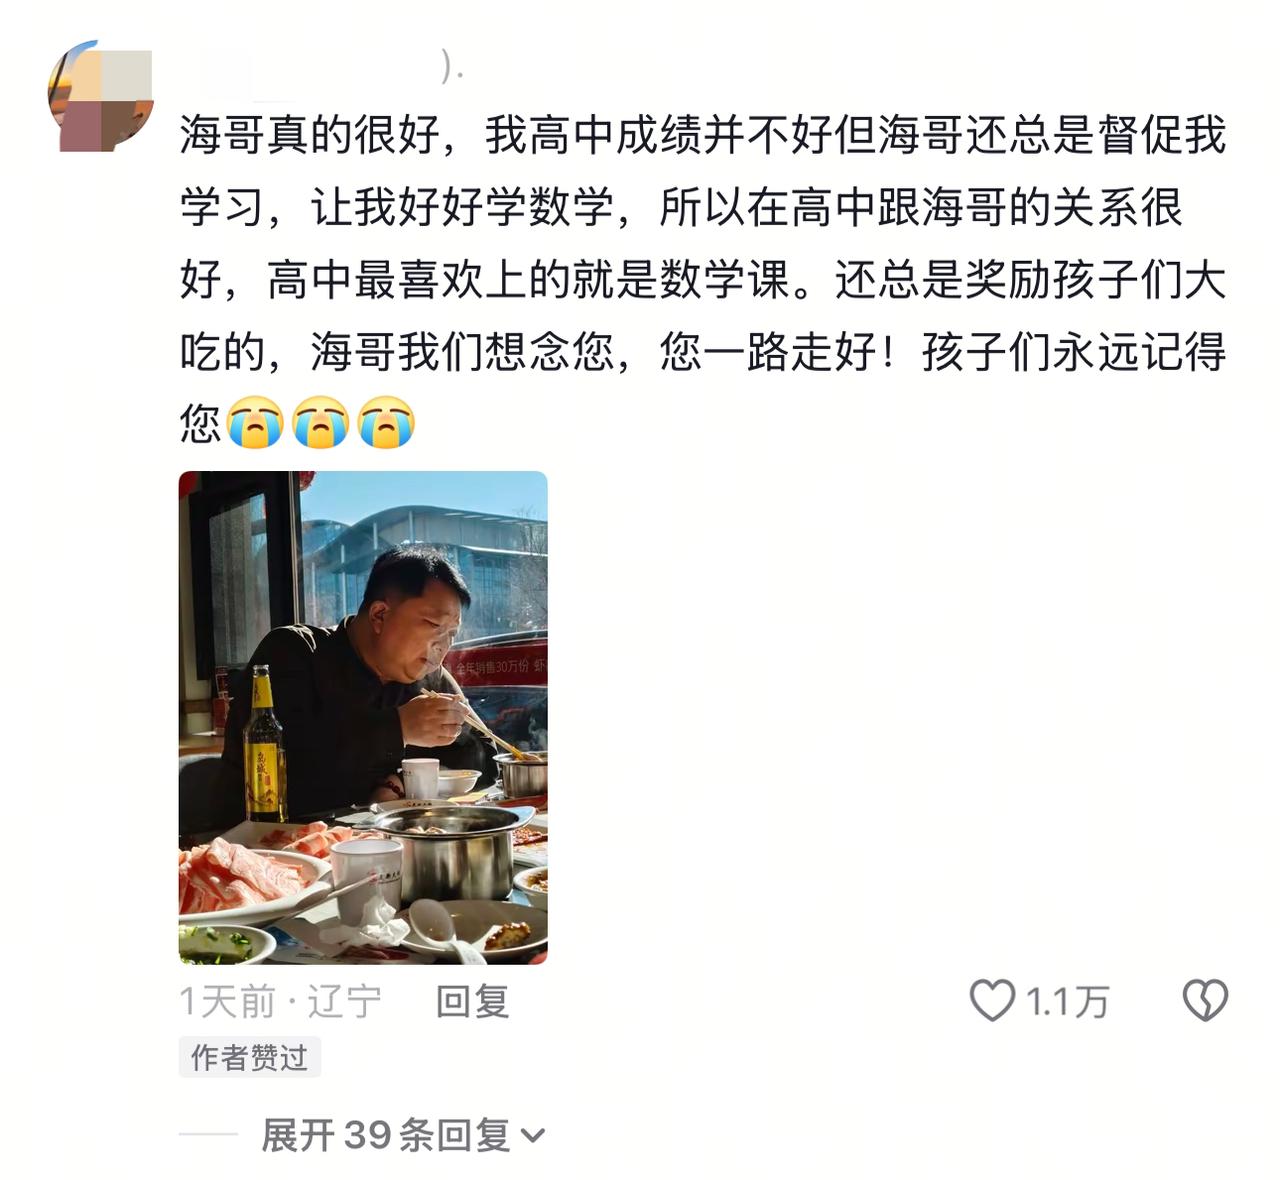Tap the broken heart dislike icon
This screenshot has width=1280, height=1180.
coord(1205,1000)
